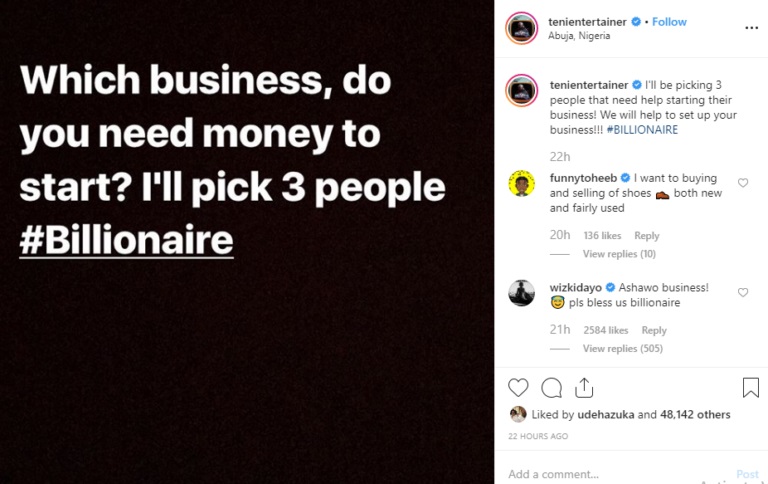Click tenientertainer's profile picture in the header
The image size is (768, 484).
(x=521, y=28)
